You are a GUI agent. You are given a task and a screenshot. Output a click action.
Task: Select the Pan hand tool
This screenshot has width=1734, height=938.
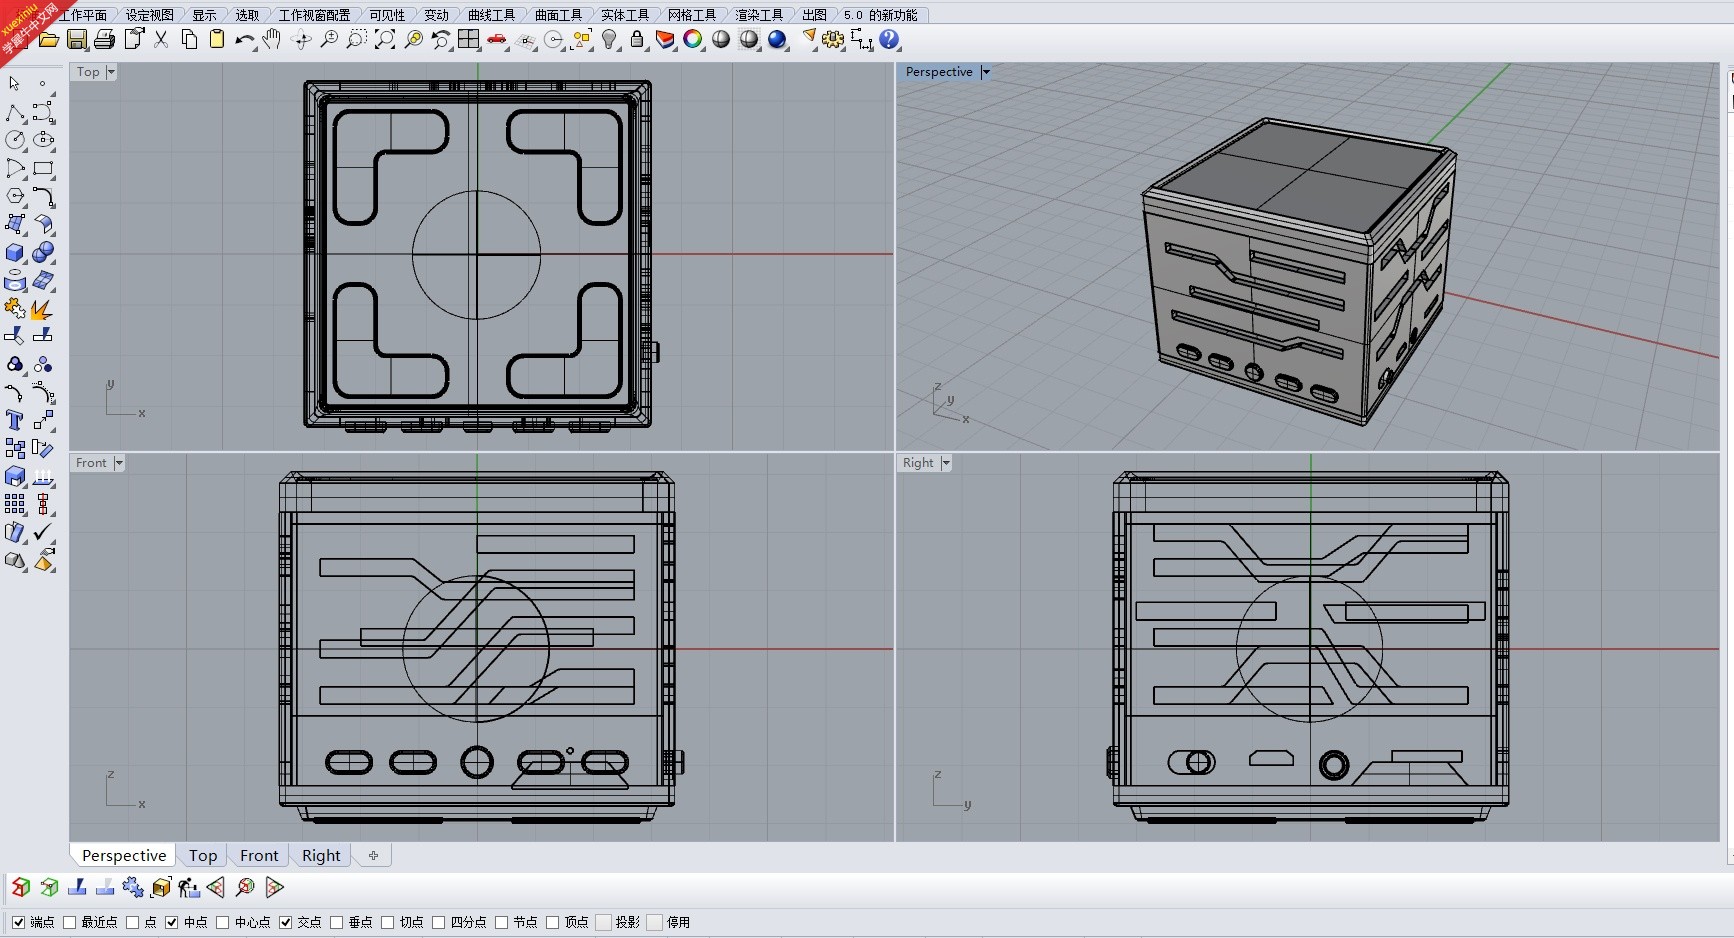[x=272, y=40]
